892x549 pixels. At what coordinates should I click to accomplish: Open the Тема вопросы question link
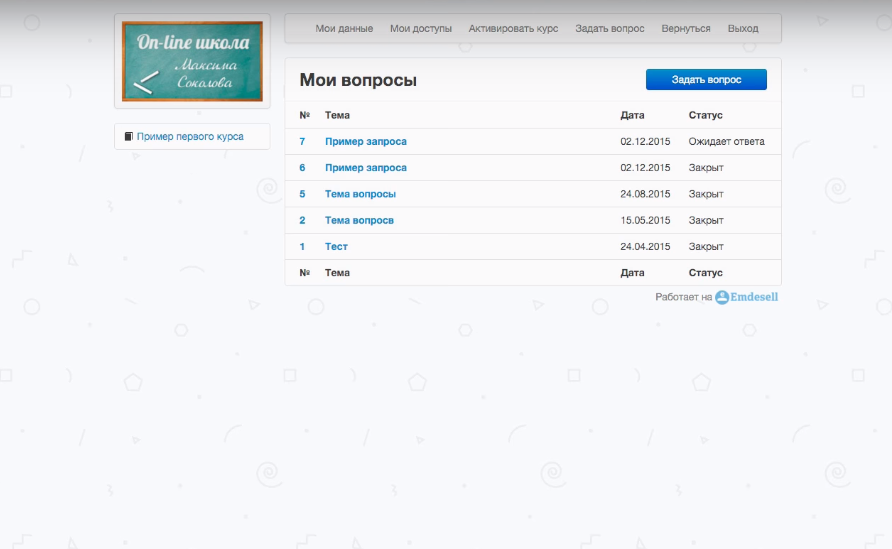(x=360, y=194)
